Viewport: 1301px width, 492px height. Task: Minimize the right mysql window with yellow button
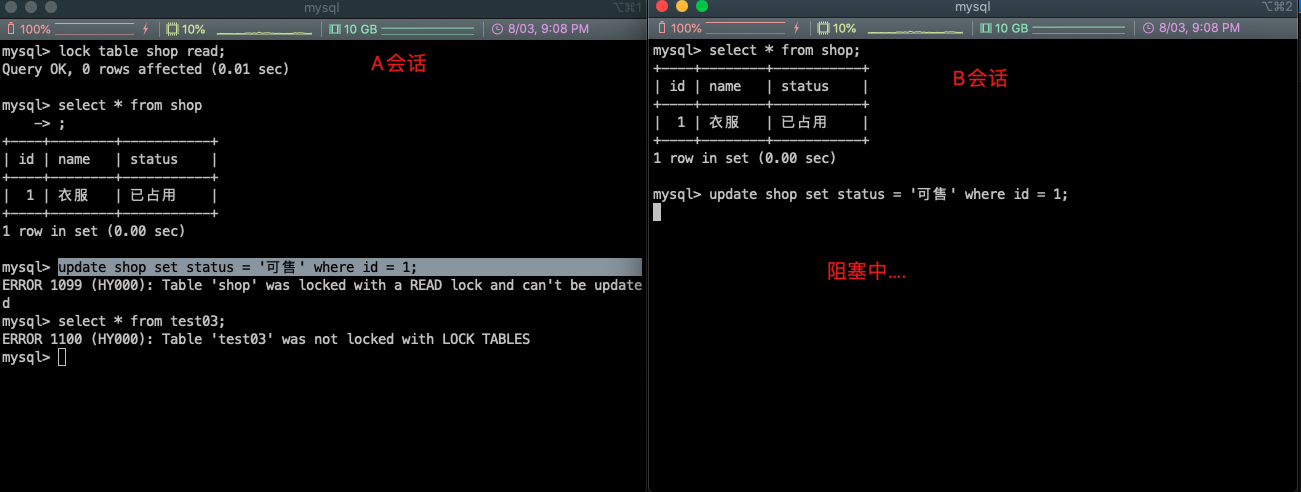point(682,7)
